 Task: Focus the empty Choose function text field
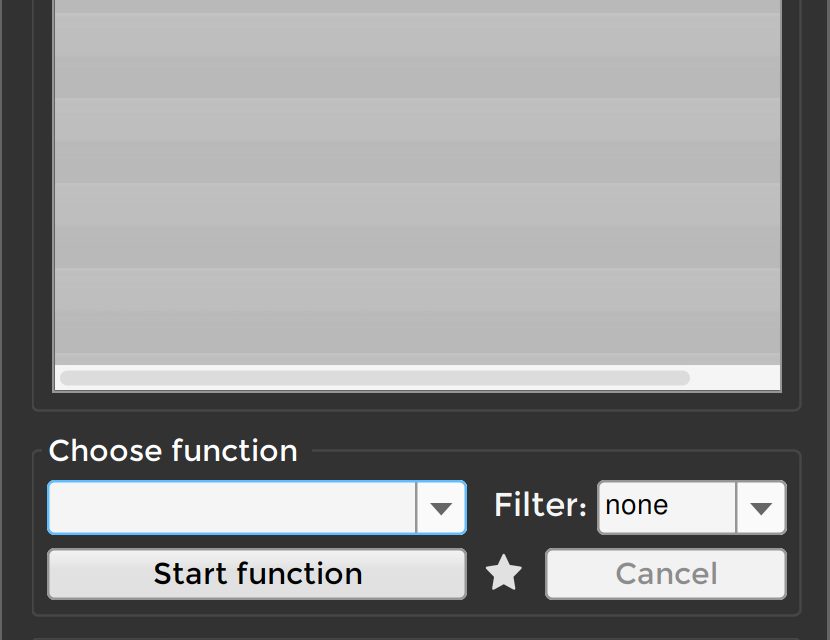click(x=232, y=508)
